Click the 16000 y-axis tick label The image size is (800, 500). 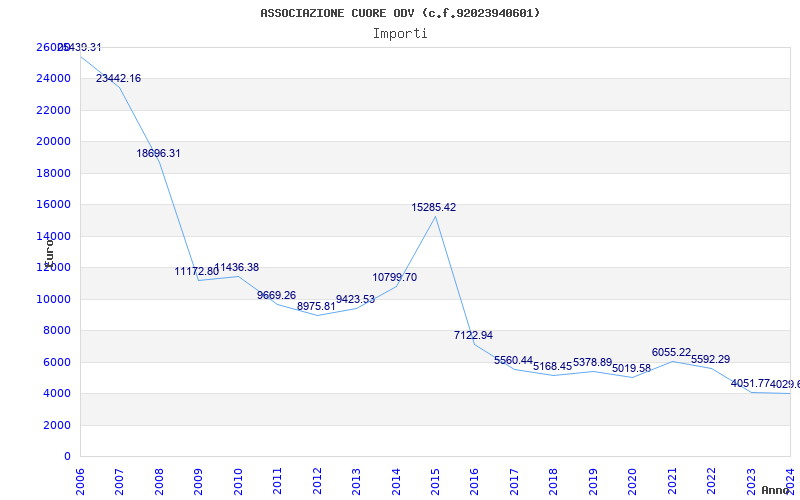pyautogui.click(x=54, y=205)
